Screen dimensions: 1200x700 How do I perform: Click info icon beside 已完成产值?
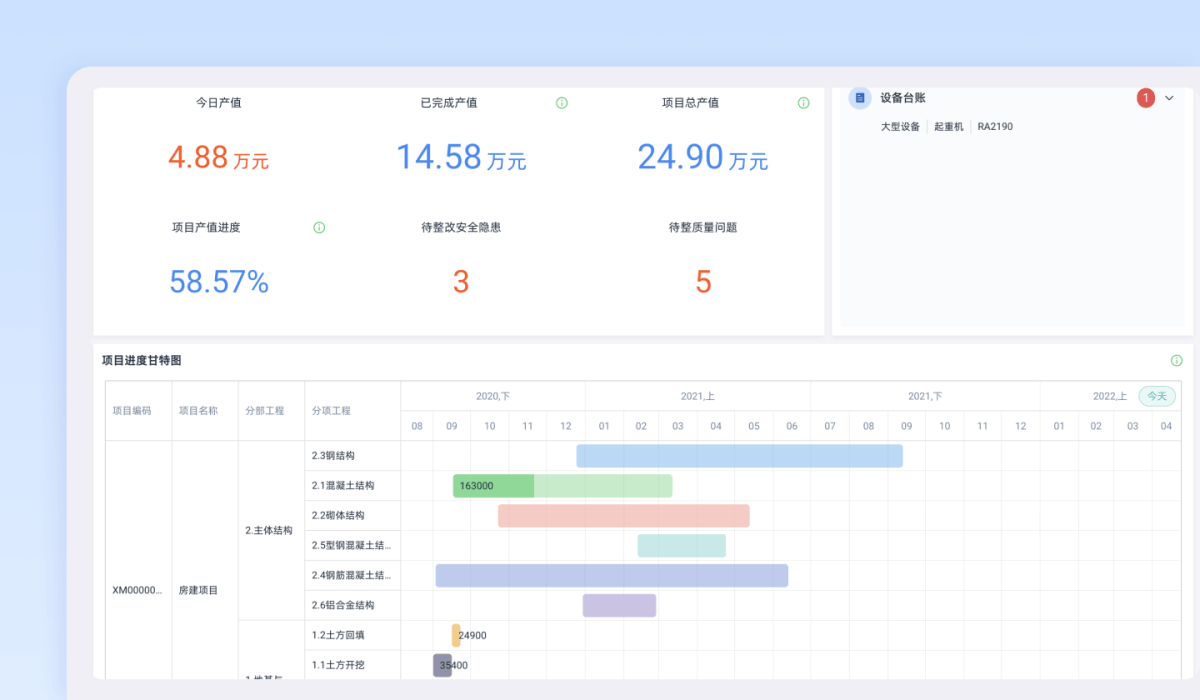(x=562, y=103)
